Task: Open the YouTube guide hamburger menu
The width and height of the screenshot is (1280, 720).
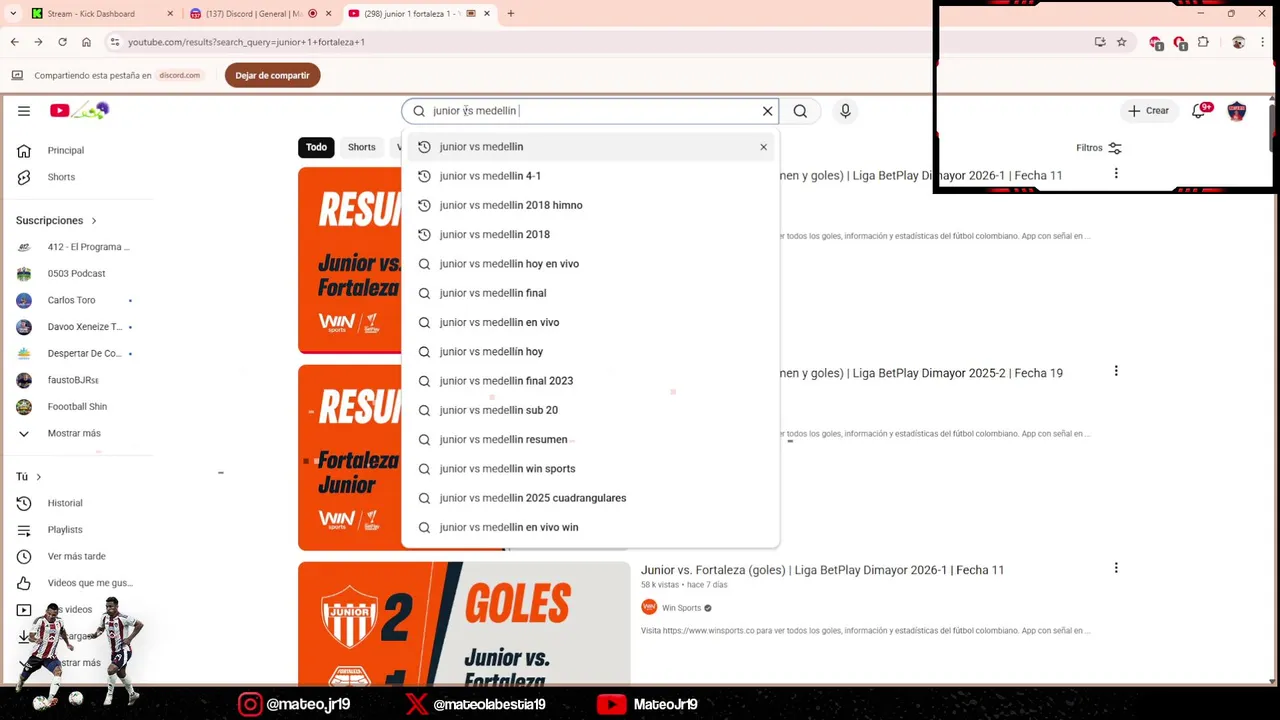Action: point(24,111)
